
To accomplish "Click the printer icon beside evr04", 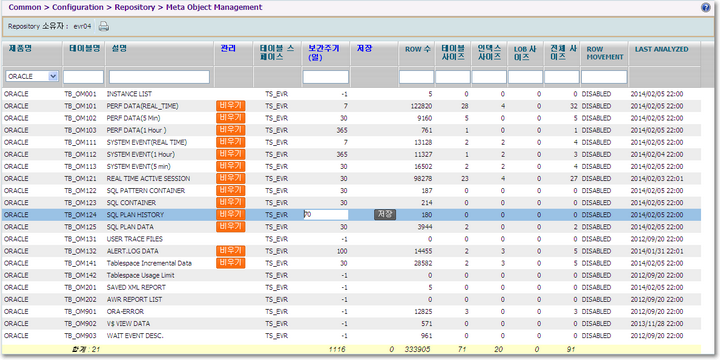I will tap(104, 27).
